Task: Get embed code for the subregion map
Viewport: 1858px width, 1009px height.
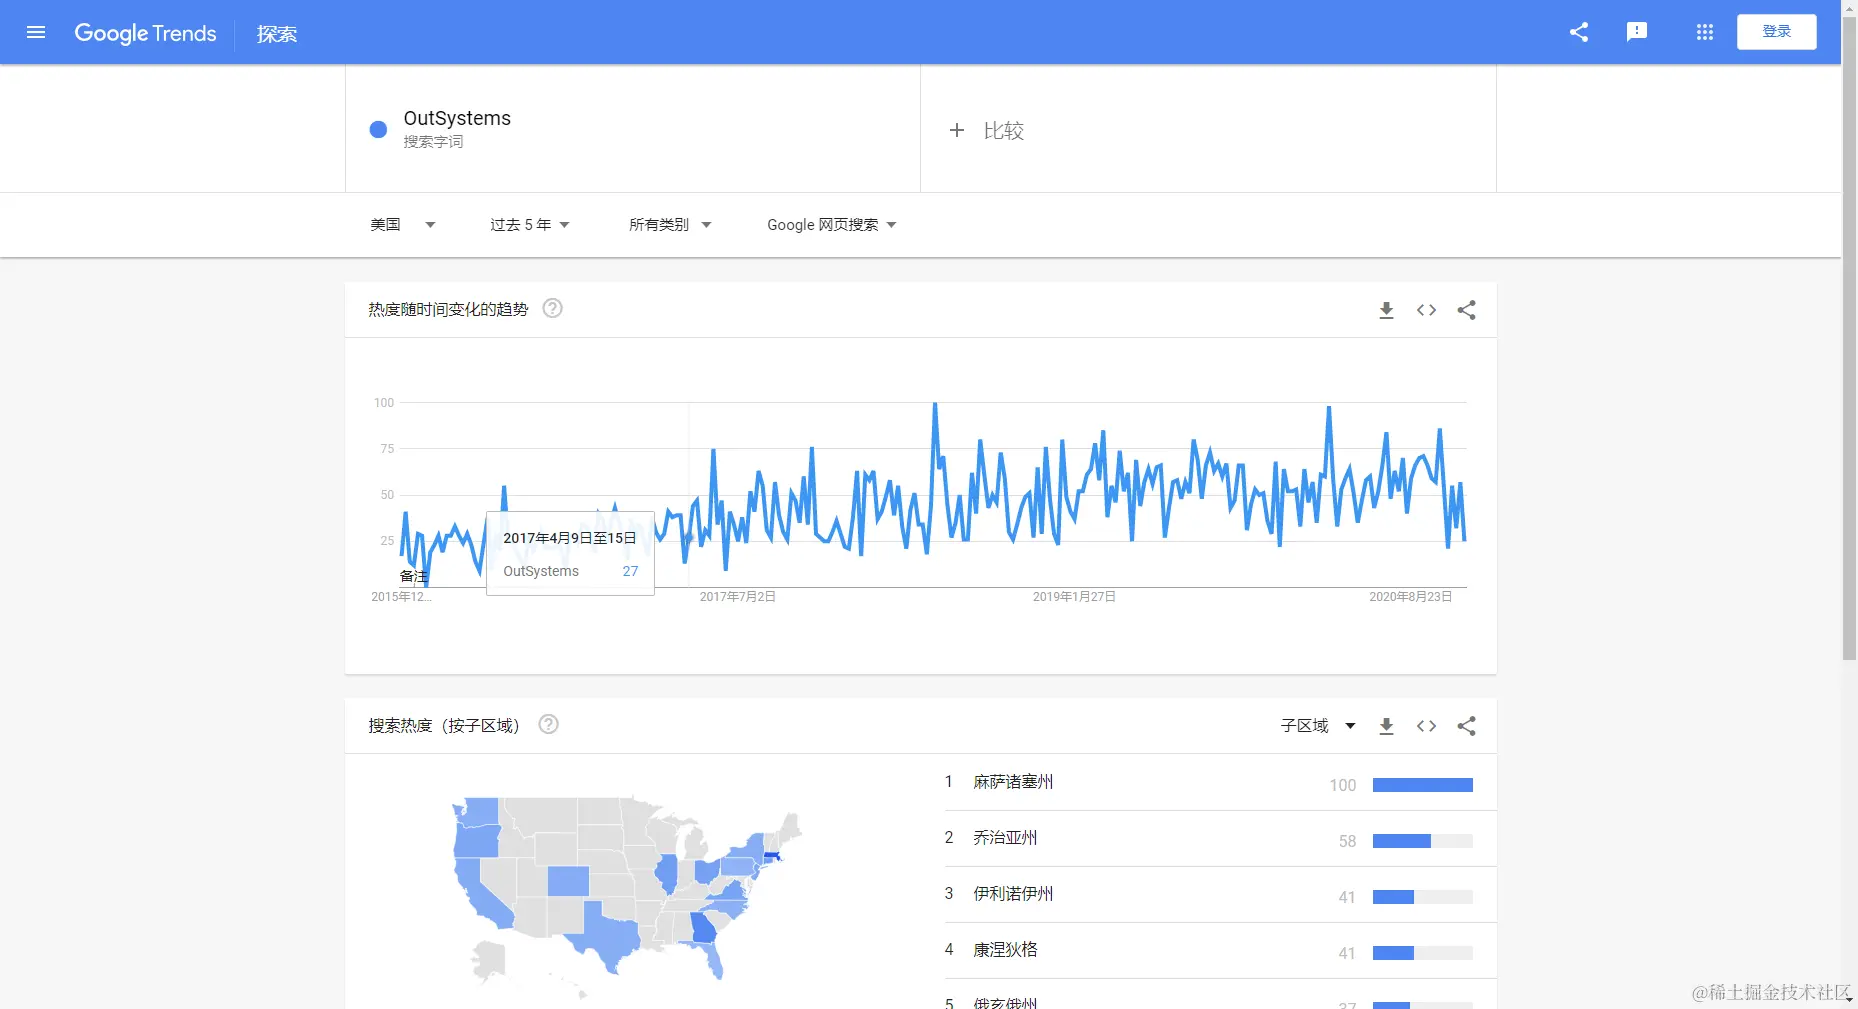Action: (x=1426, y=726)
